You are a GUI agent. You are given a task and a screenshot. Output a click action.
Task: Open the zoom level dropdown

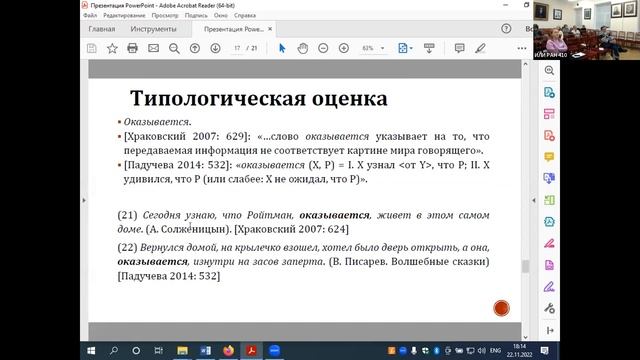(382, 48)
